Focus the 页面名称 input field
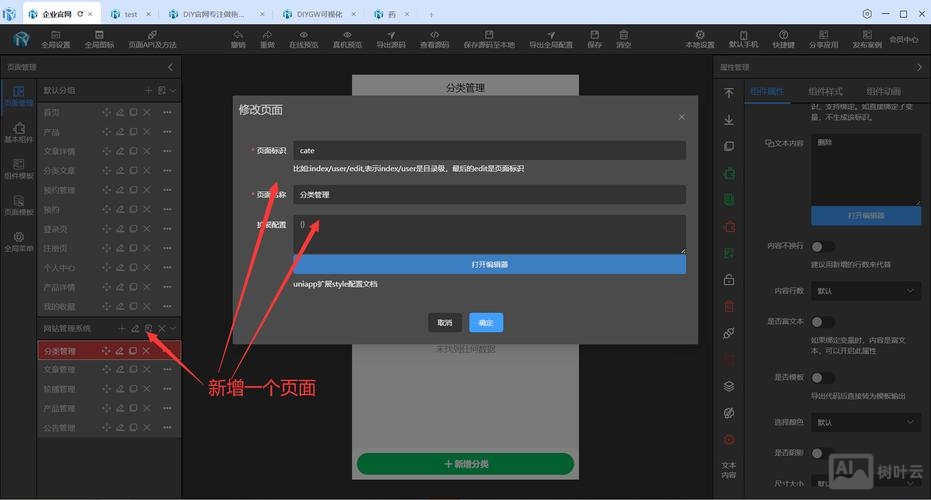This screenshot has height=500, width=931. [x=489, y=194]
